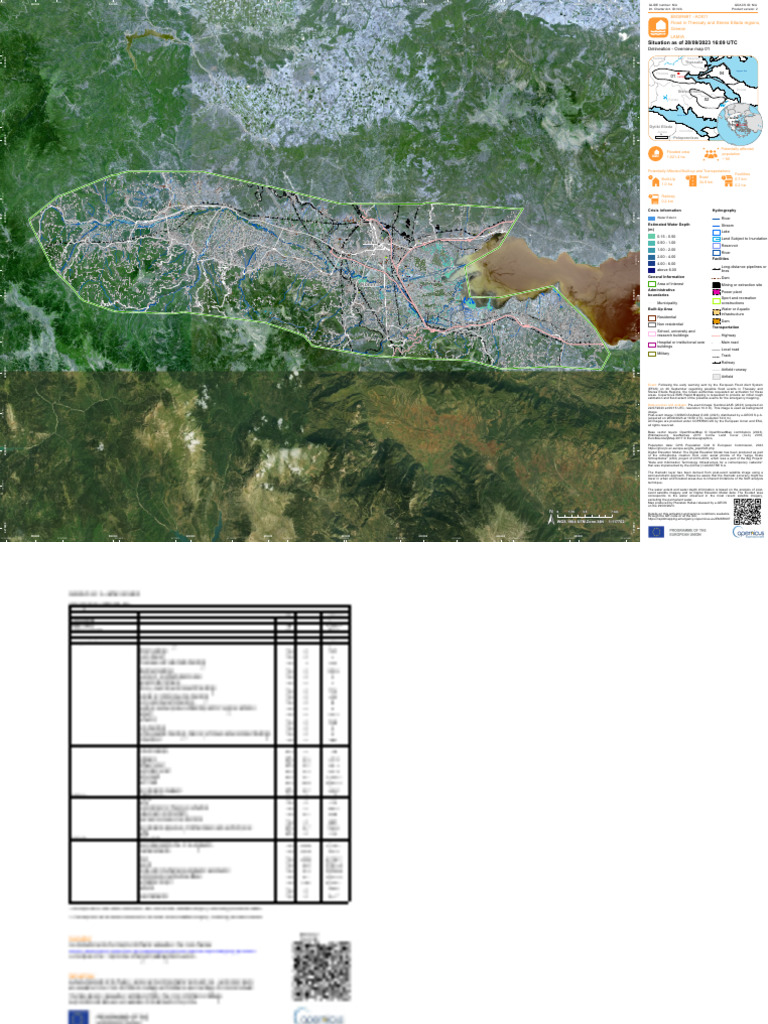The width and height of the screenshot is (768, 1024).
Task: Click the gray Non residential legend box
Action: point(652,325)
